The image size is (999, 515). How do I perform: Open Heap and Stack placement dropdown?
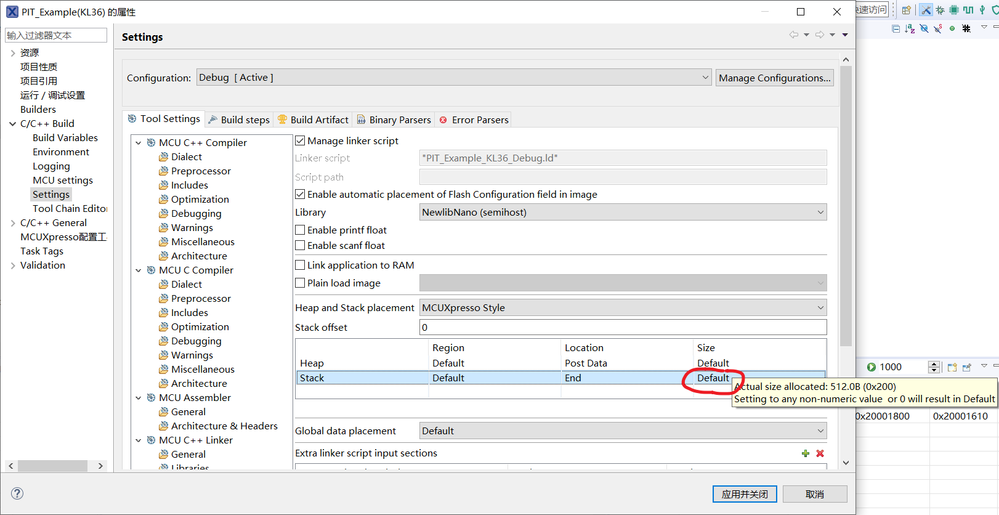622,308
